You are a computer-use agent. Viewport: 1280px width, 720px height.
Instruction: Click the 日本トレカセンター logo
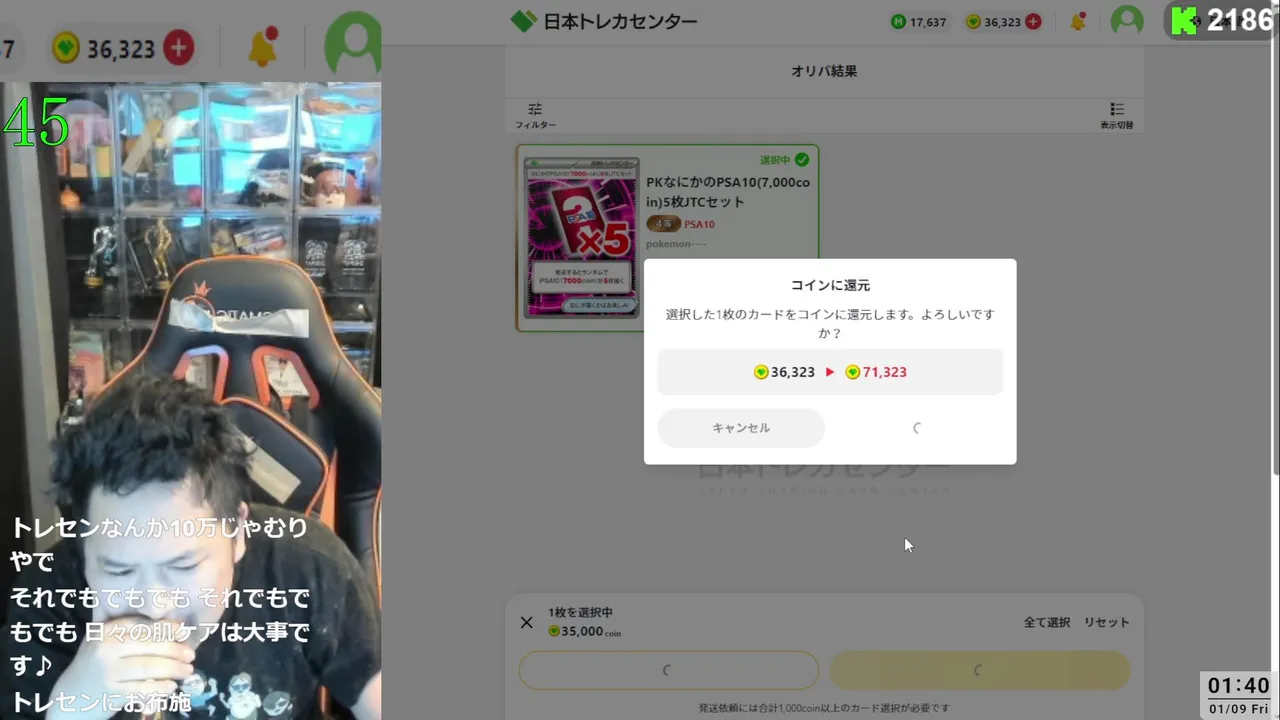[x=604, y=21]
